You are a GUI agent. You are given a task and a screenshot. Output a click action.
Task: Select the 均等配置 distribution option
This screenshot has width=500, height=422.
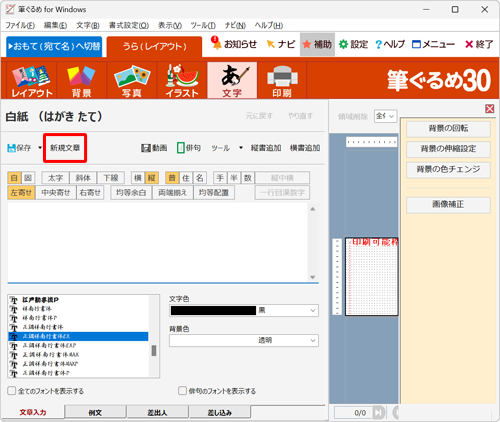[214, 192]
